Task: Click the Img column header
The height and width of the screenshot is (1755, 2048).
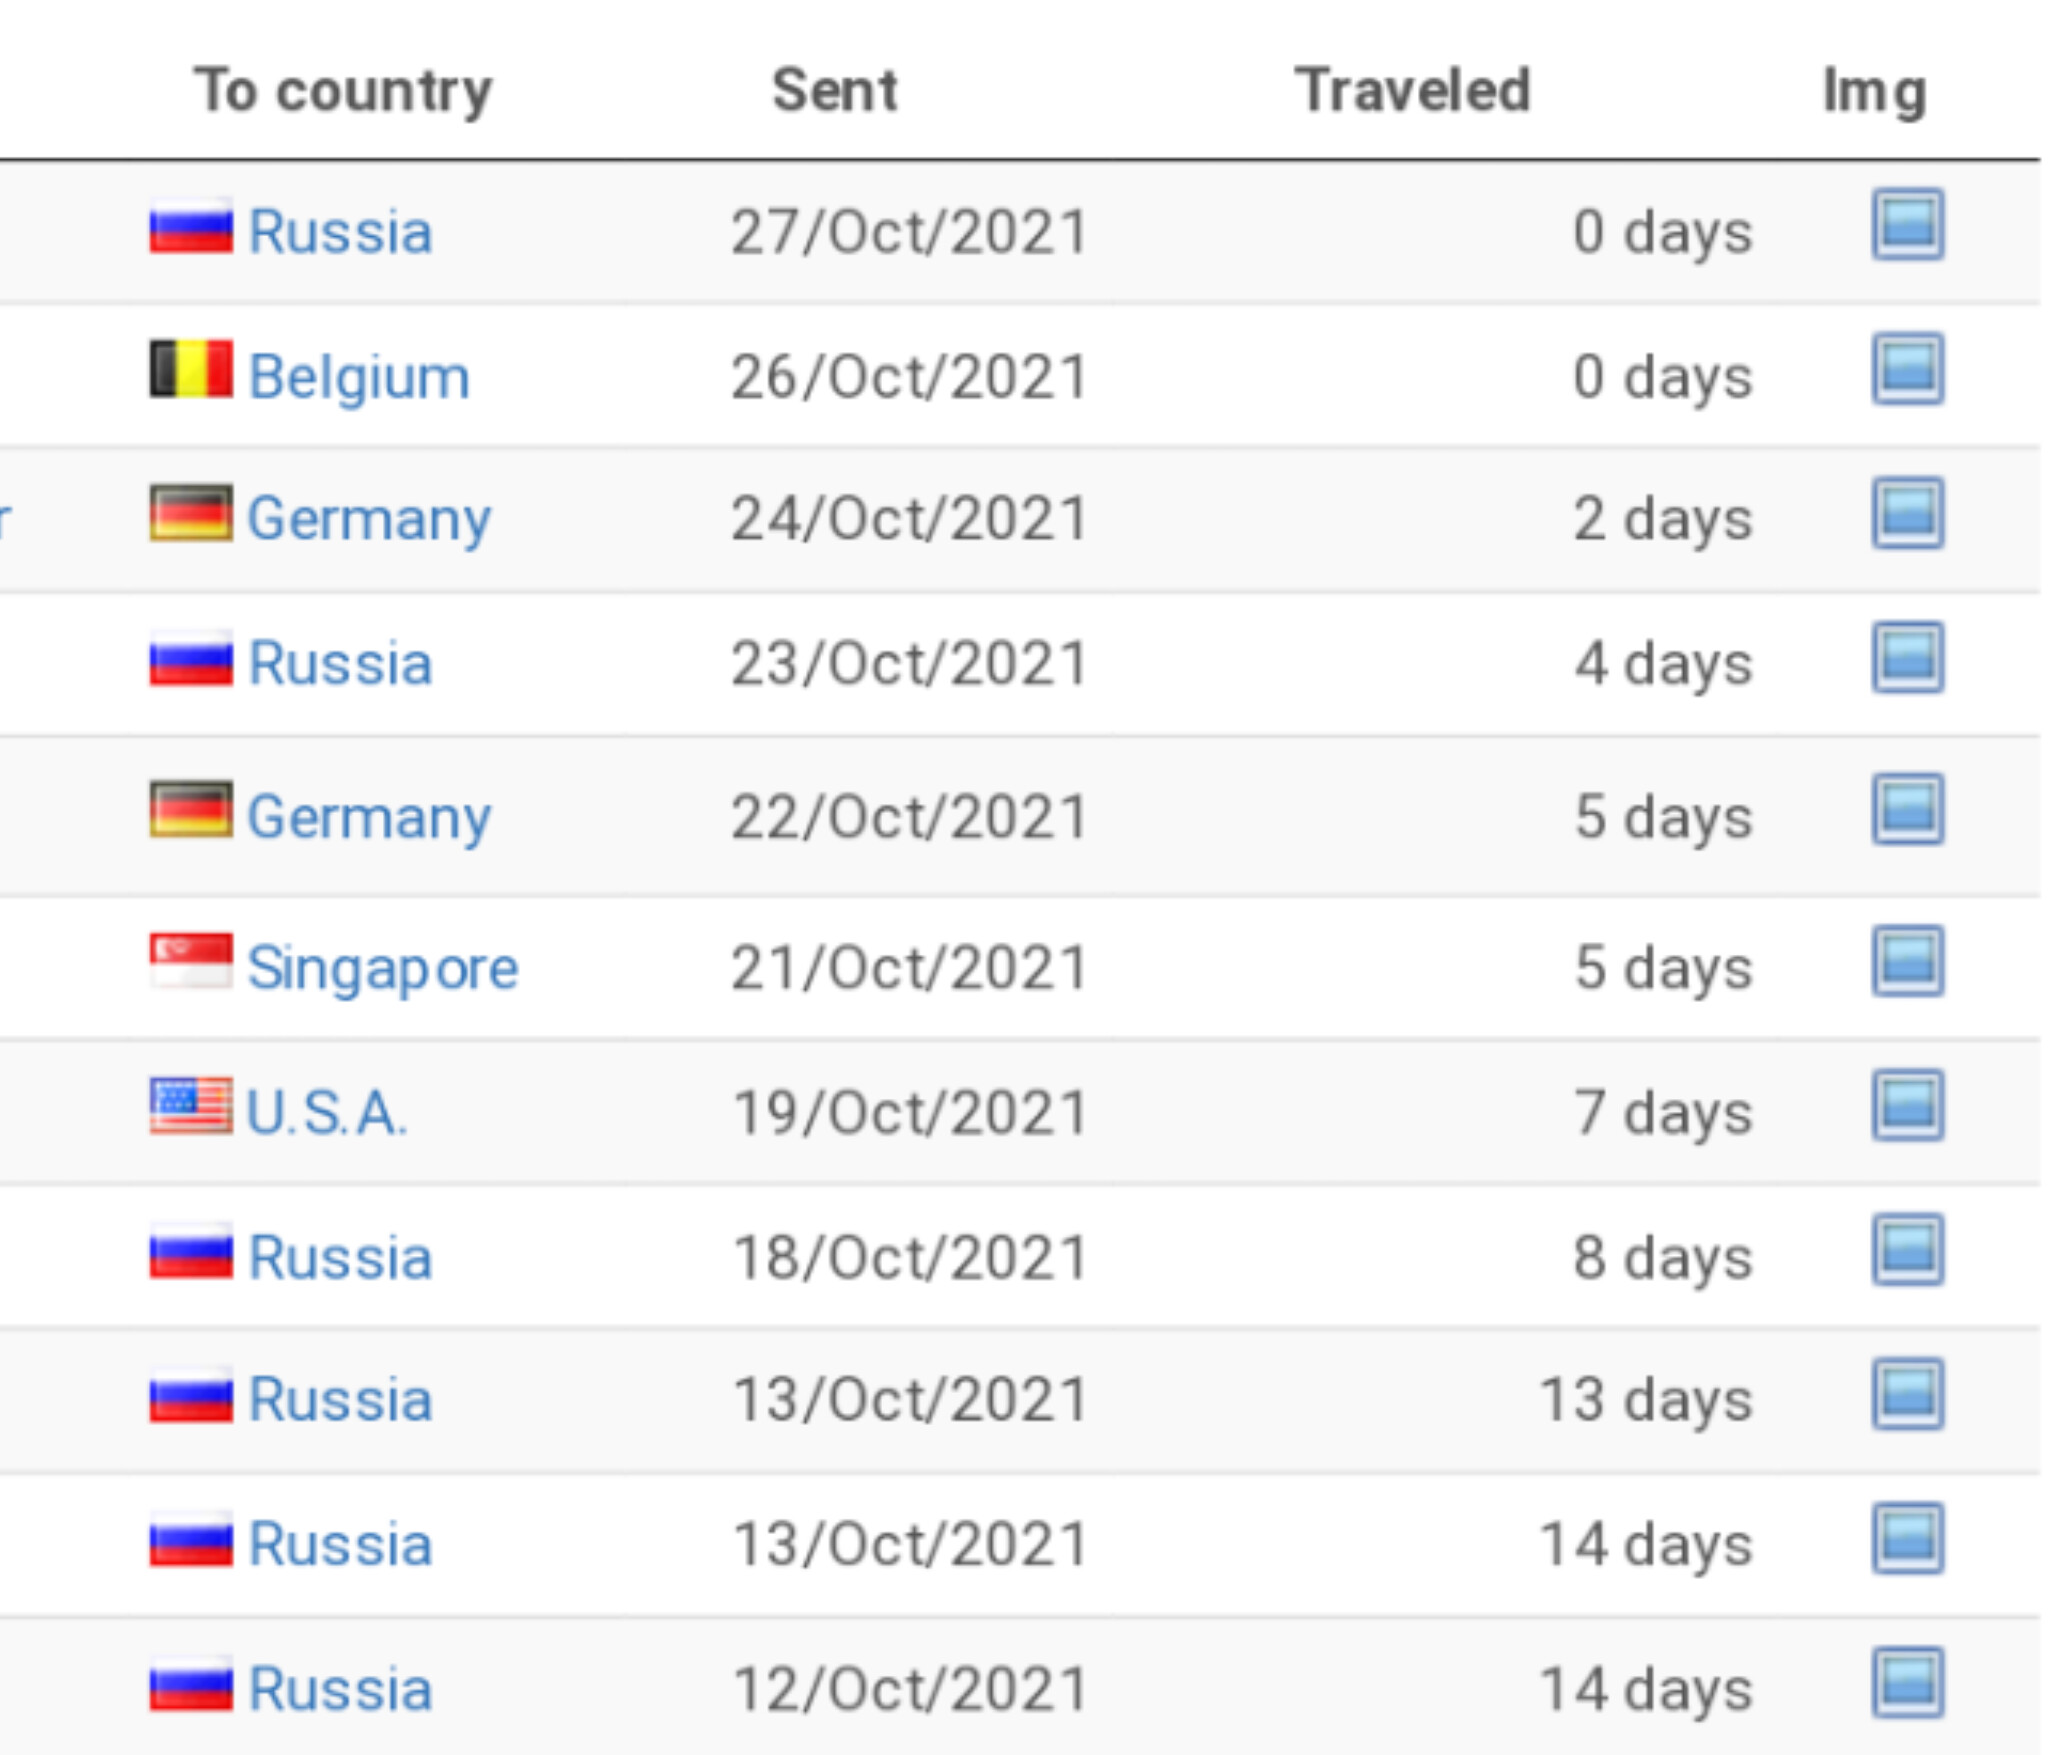Action: (x=1874, y=92)
